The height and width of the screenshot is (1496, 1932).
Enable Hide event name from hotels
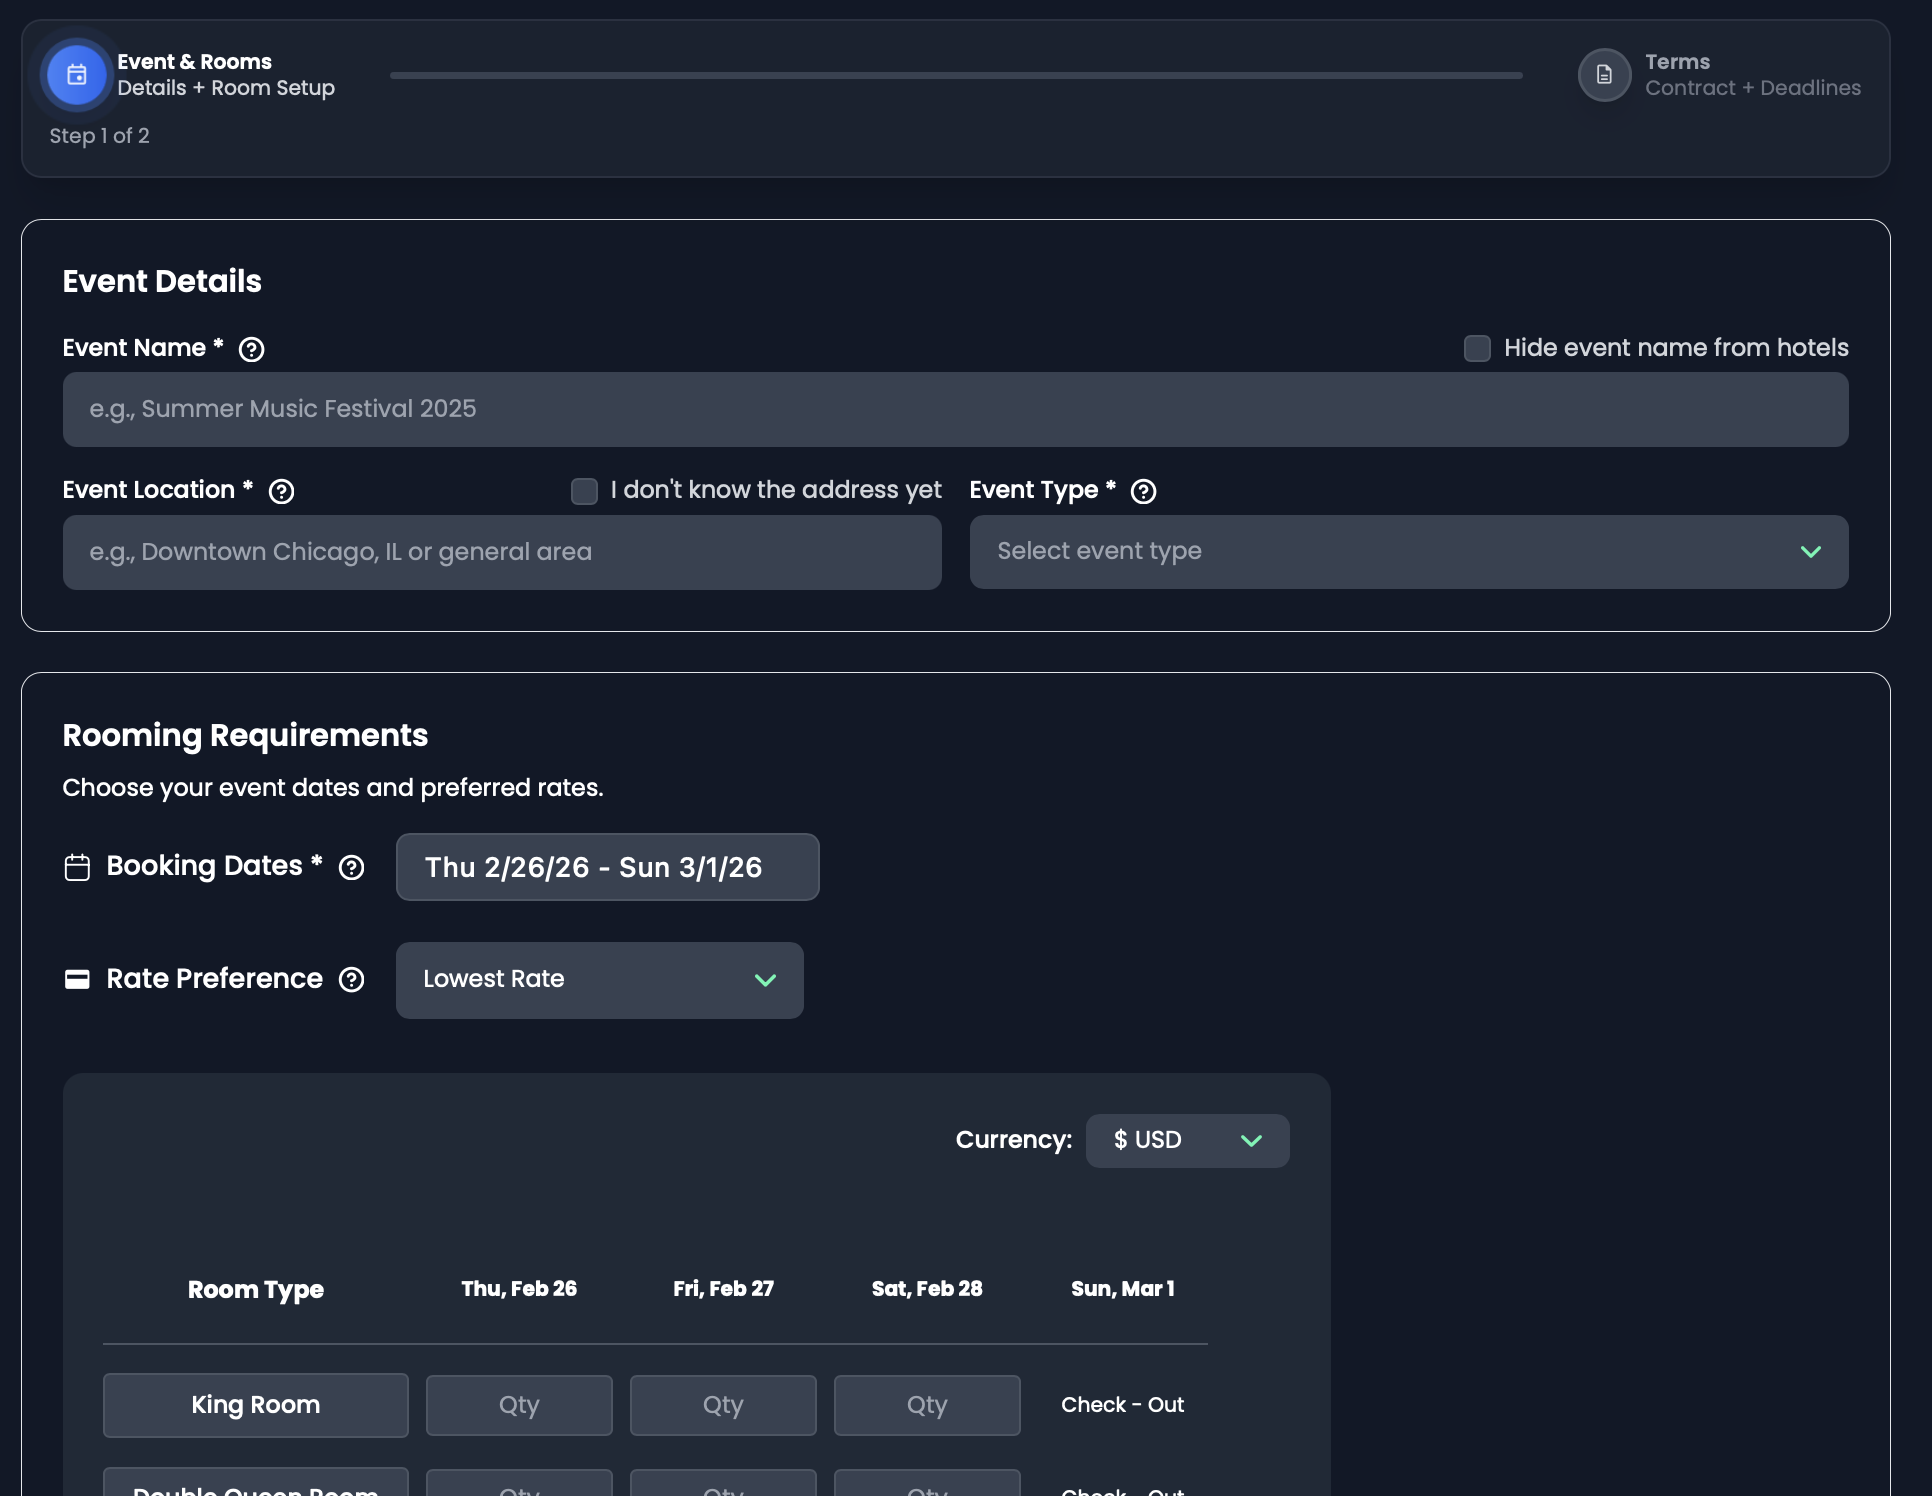1476,348
